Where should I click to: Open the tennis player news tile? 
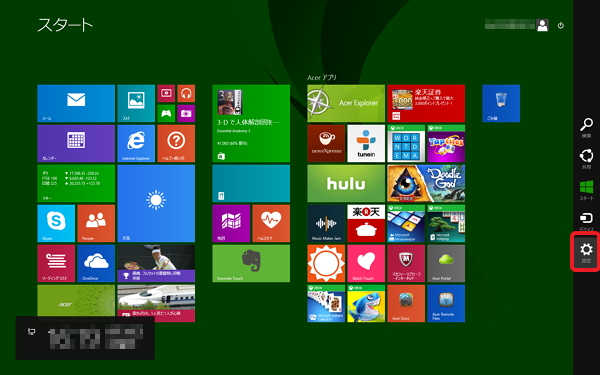156,263
